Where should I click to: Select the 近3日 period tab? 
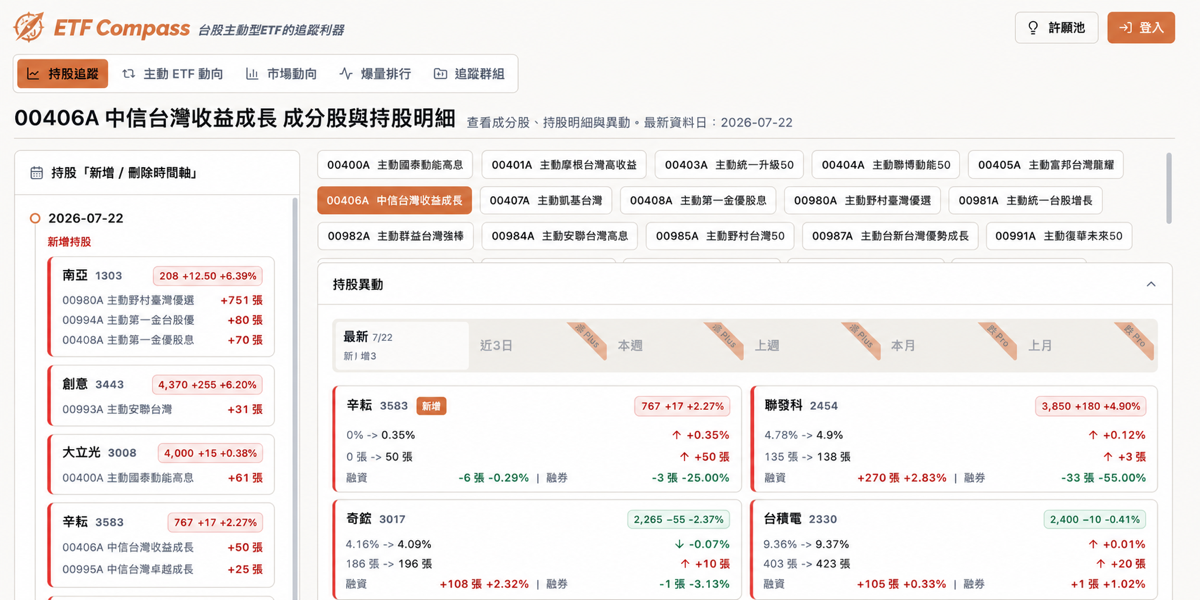(x=537, y=345)
